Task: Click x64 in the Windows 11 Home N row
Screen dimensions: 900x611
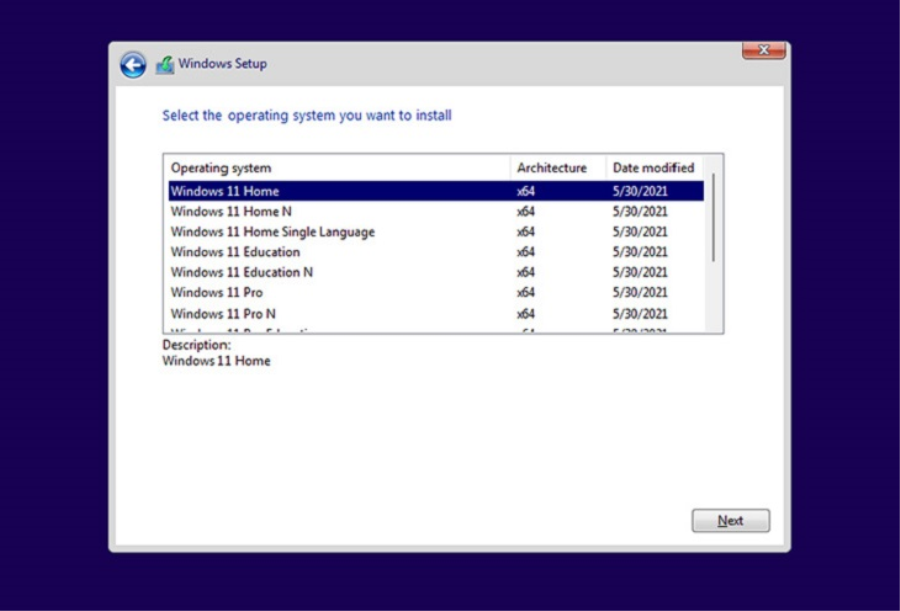Action: (526, 211)
